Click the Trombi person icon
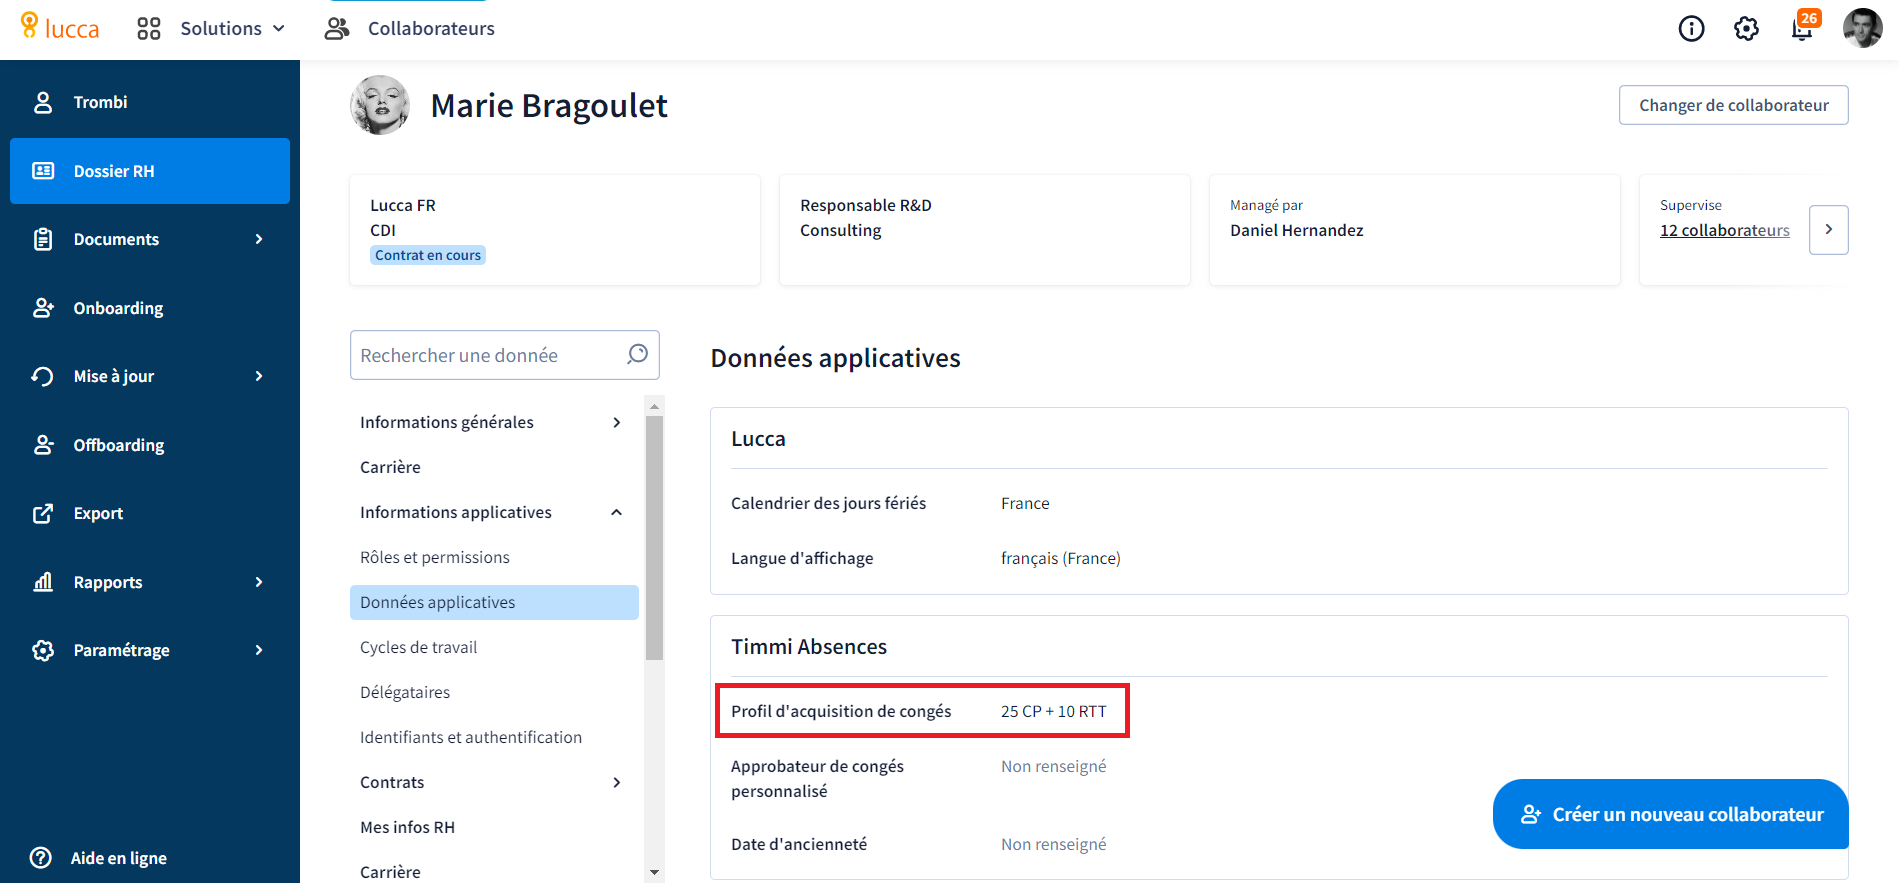The height and width of the screenshot is (883, 1899). point(43,102)
